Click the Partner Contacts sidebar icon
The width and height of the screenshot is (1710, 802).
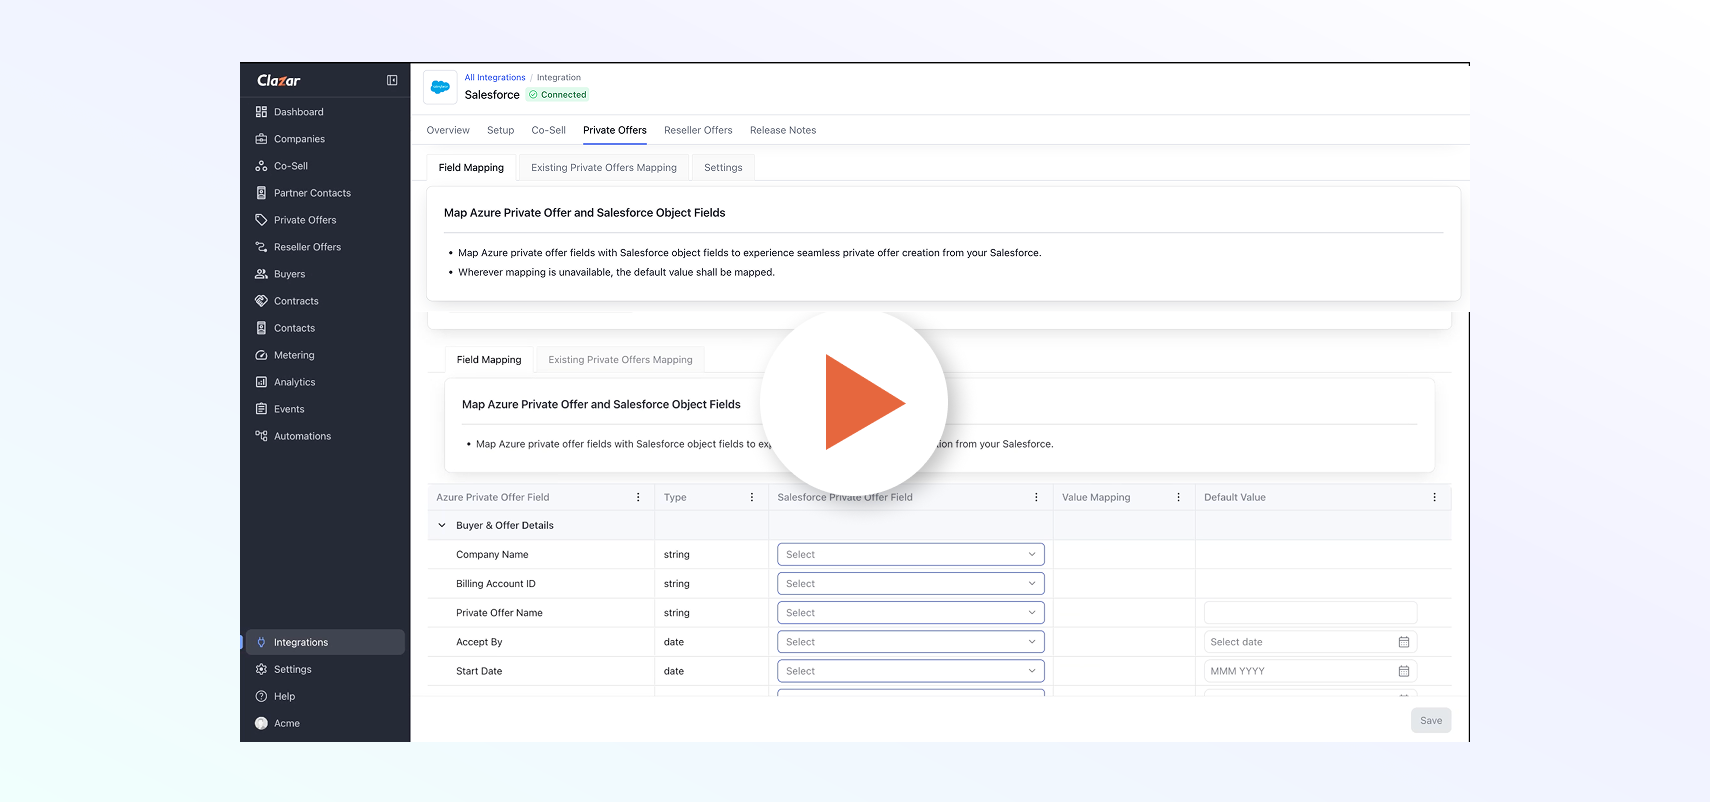(x=261, y=193)
